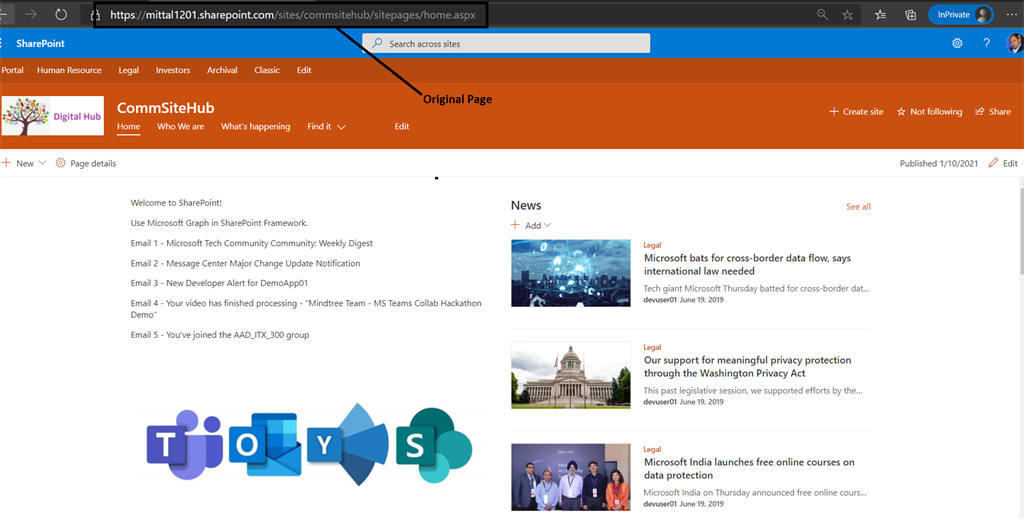Open the What's happening tab
The width and height of the screenshot is (1024, 519).
[255, 127]
